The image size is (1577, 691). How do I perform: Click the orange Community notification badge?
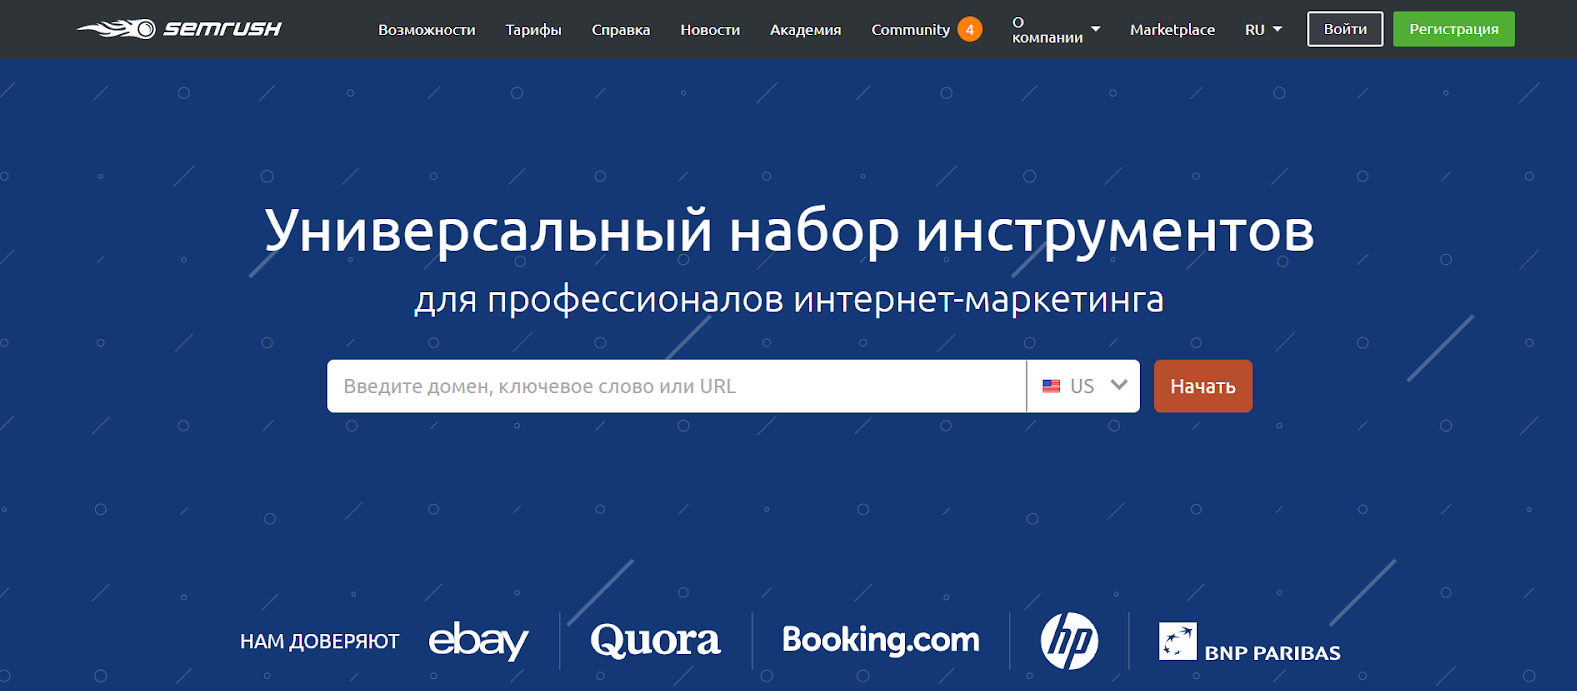coord(969,30)
